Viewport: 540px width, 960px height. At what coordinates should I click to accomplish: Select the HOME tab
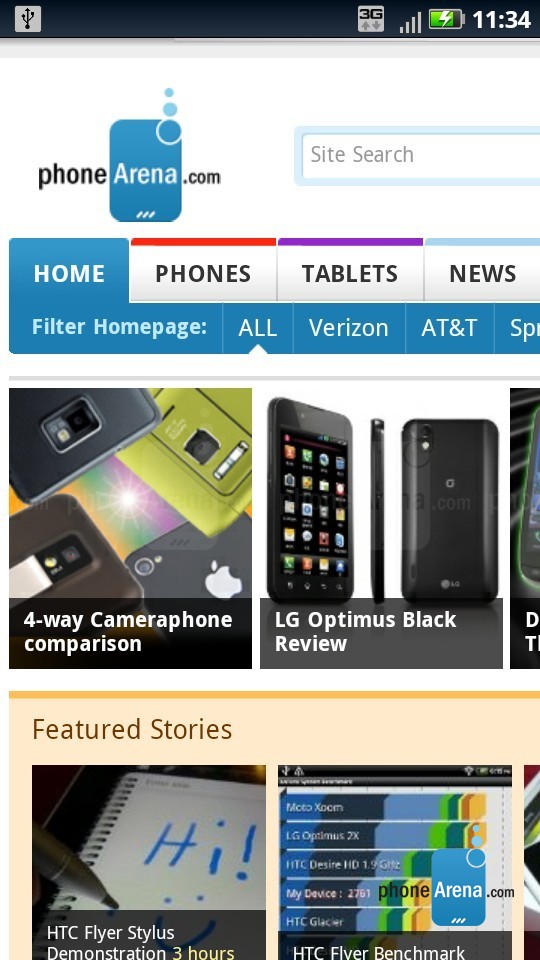(x=69, y=273)
